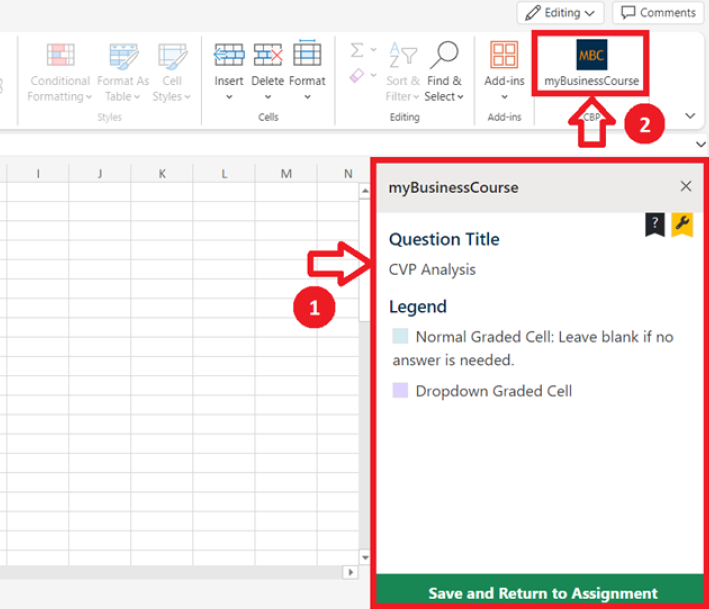Open the help question-mark bookmark
This screenshot has width=709, height=609.
654,225
